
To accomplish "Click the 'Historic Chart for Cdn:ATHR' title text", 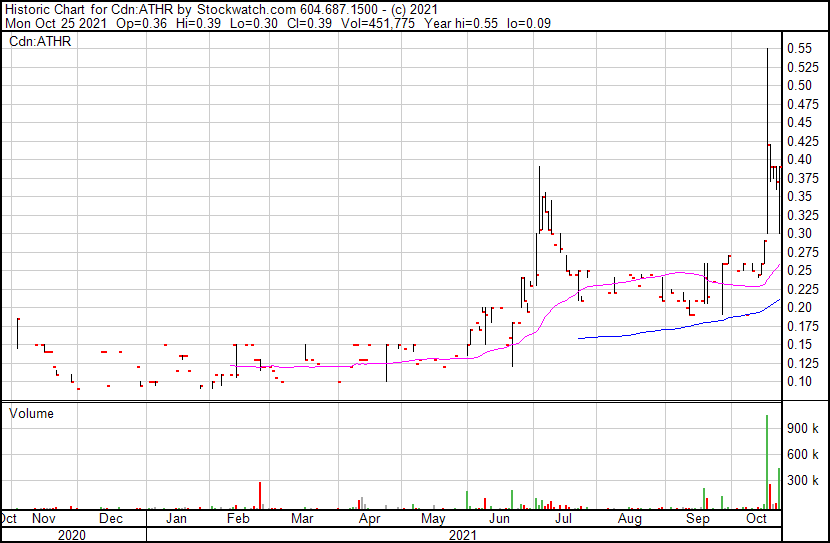I will [89, 10].
